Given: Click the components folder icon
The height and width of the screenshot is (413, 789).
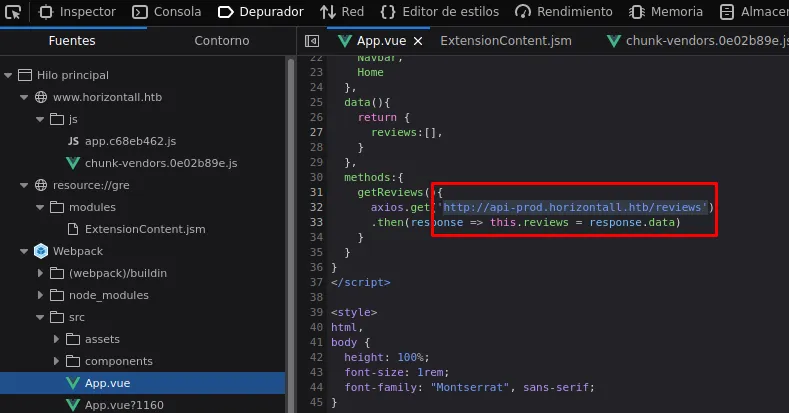Looking at the screenshot, I should [73, 361].
